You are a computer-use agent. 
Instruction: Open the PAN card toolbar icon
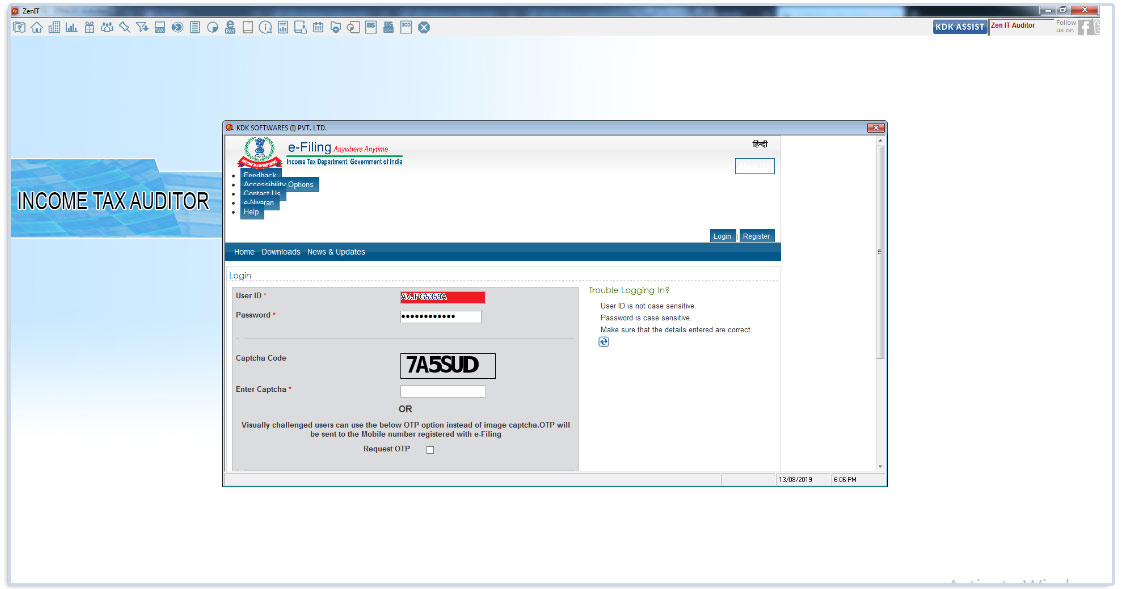tap(160, 27)
